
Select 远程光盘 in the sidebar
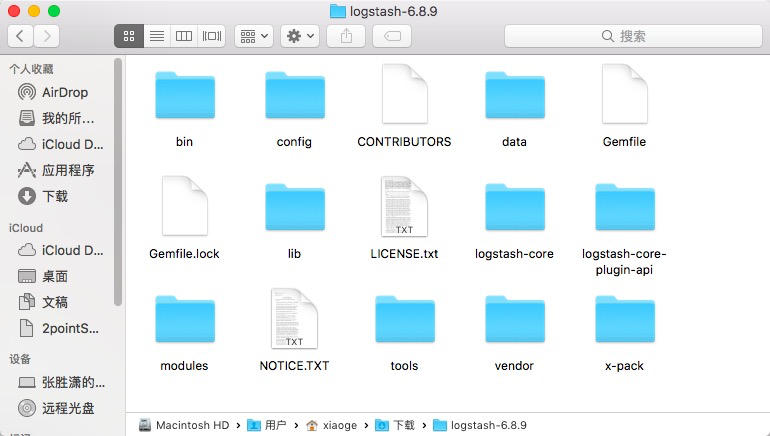coord(58,409)
